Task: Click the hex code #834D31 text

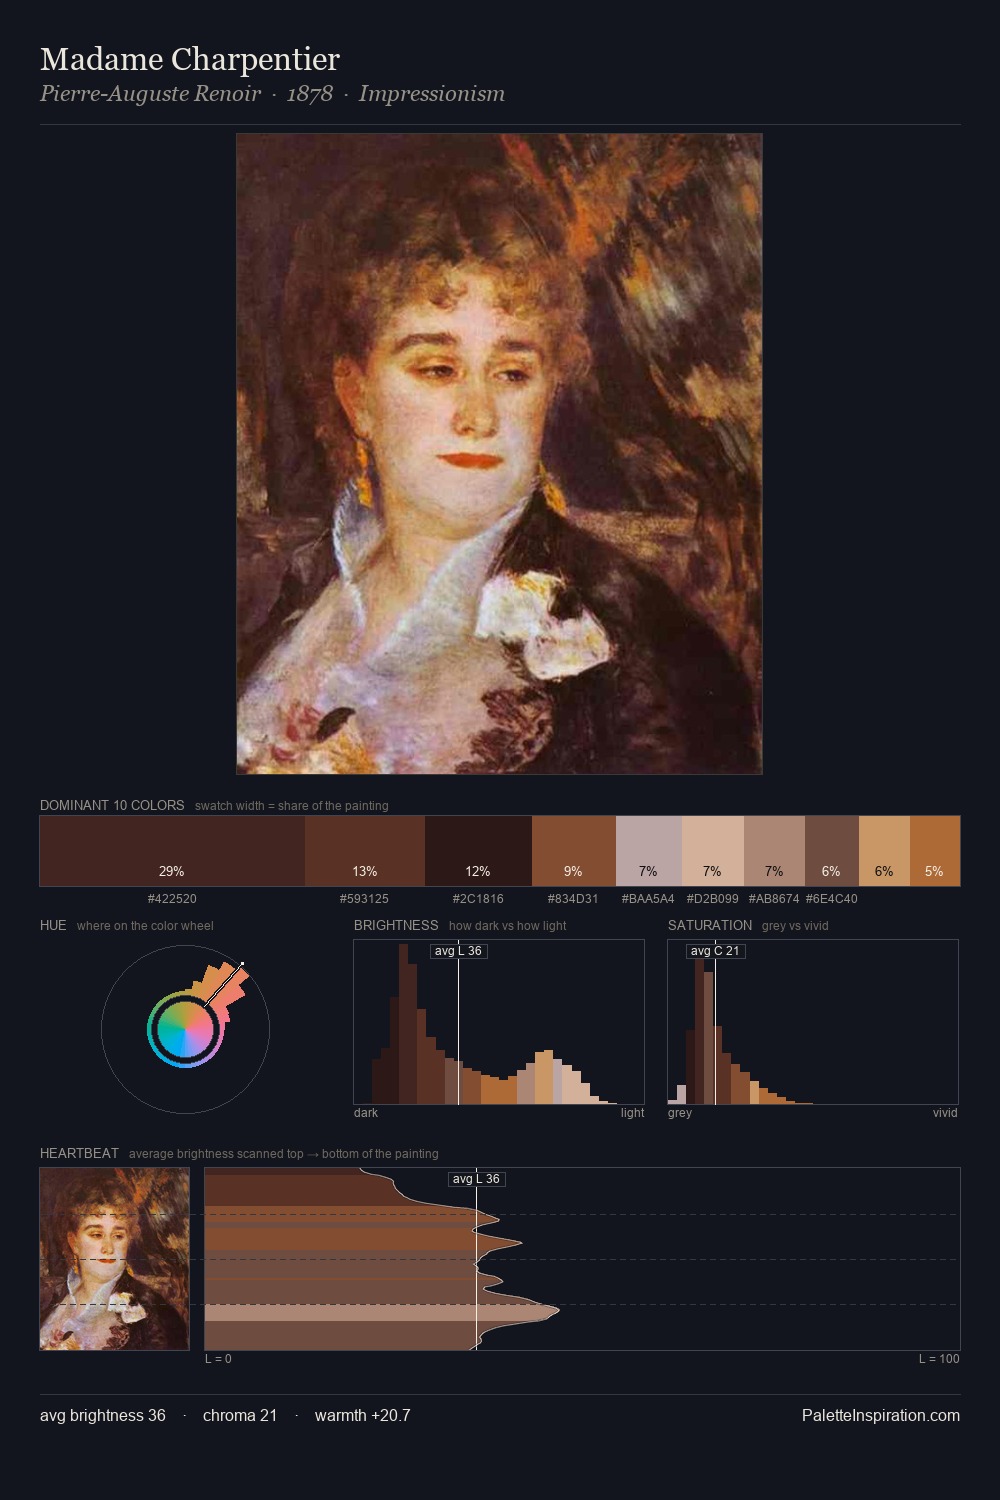Action: [x=573, y=899]
